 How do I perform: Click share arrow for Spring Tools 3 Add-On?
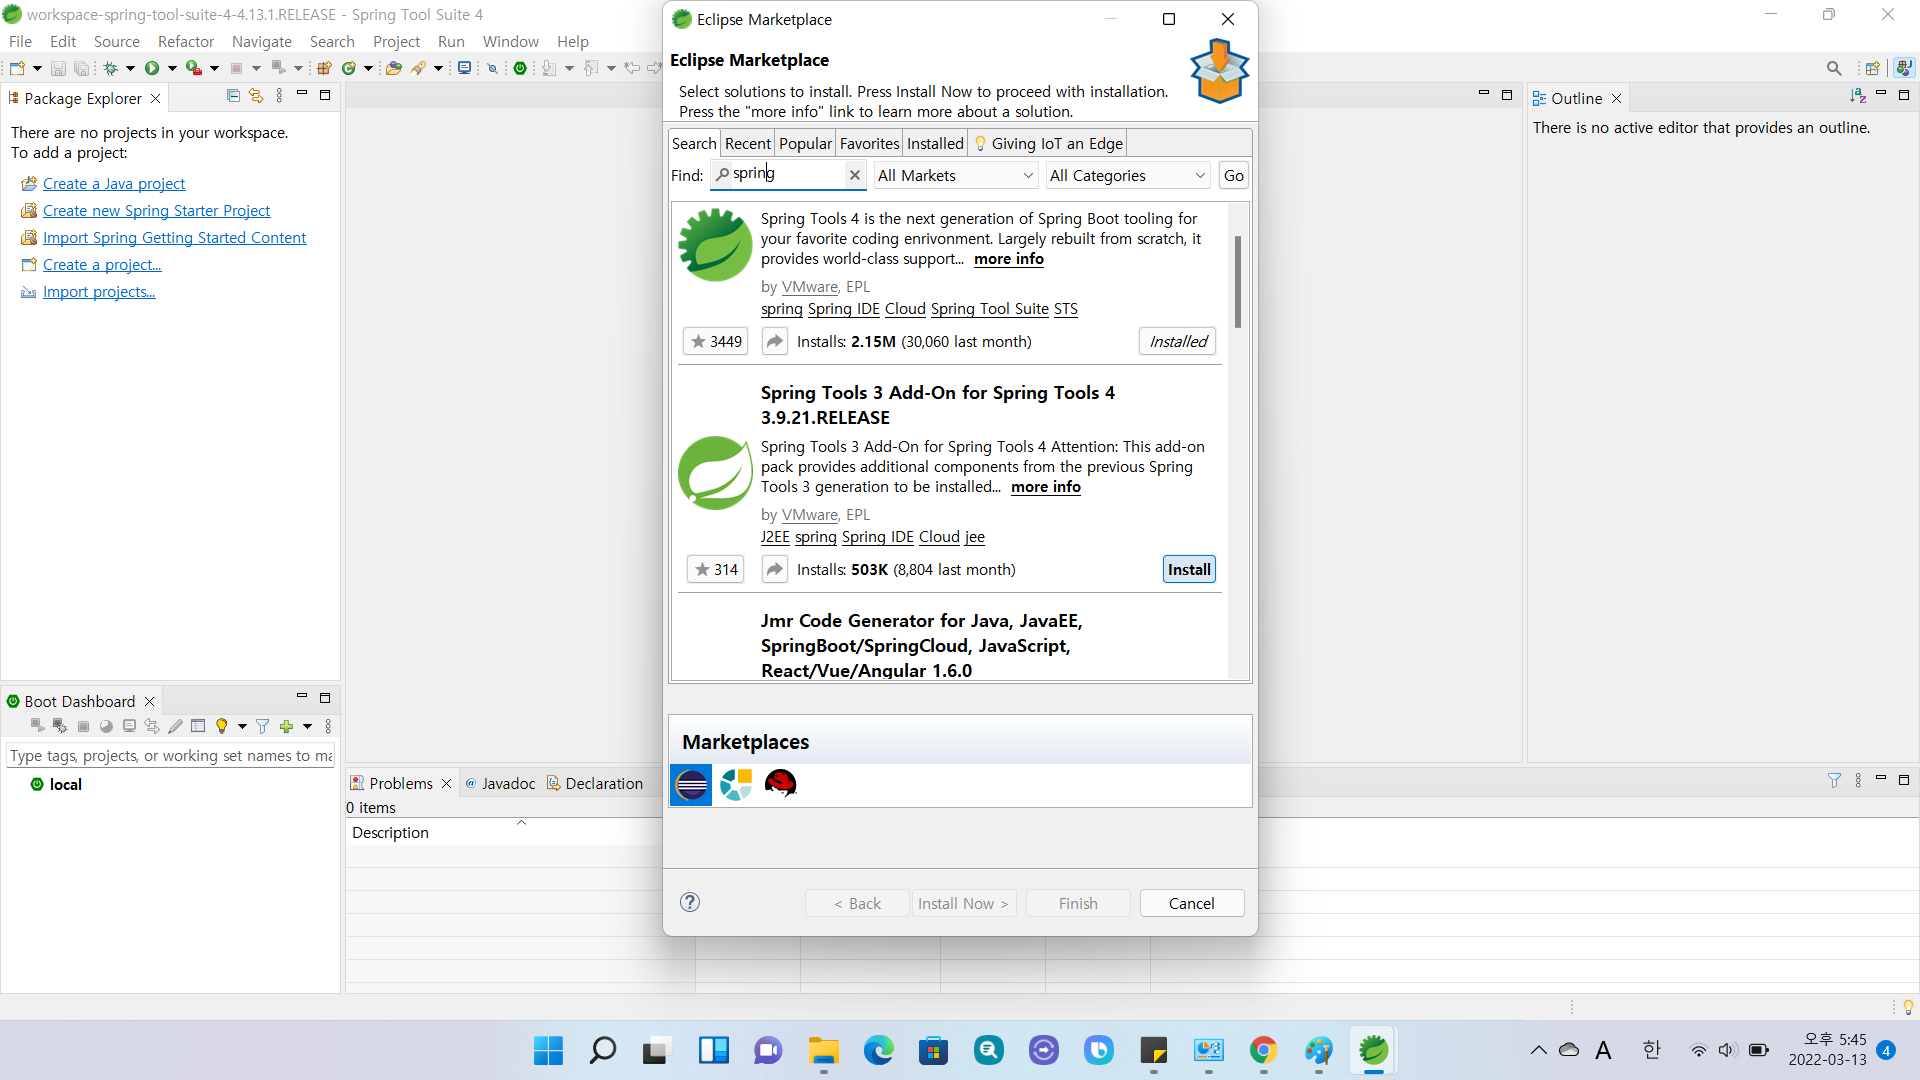[775, 570]
